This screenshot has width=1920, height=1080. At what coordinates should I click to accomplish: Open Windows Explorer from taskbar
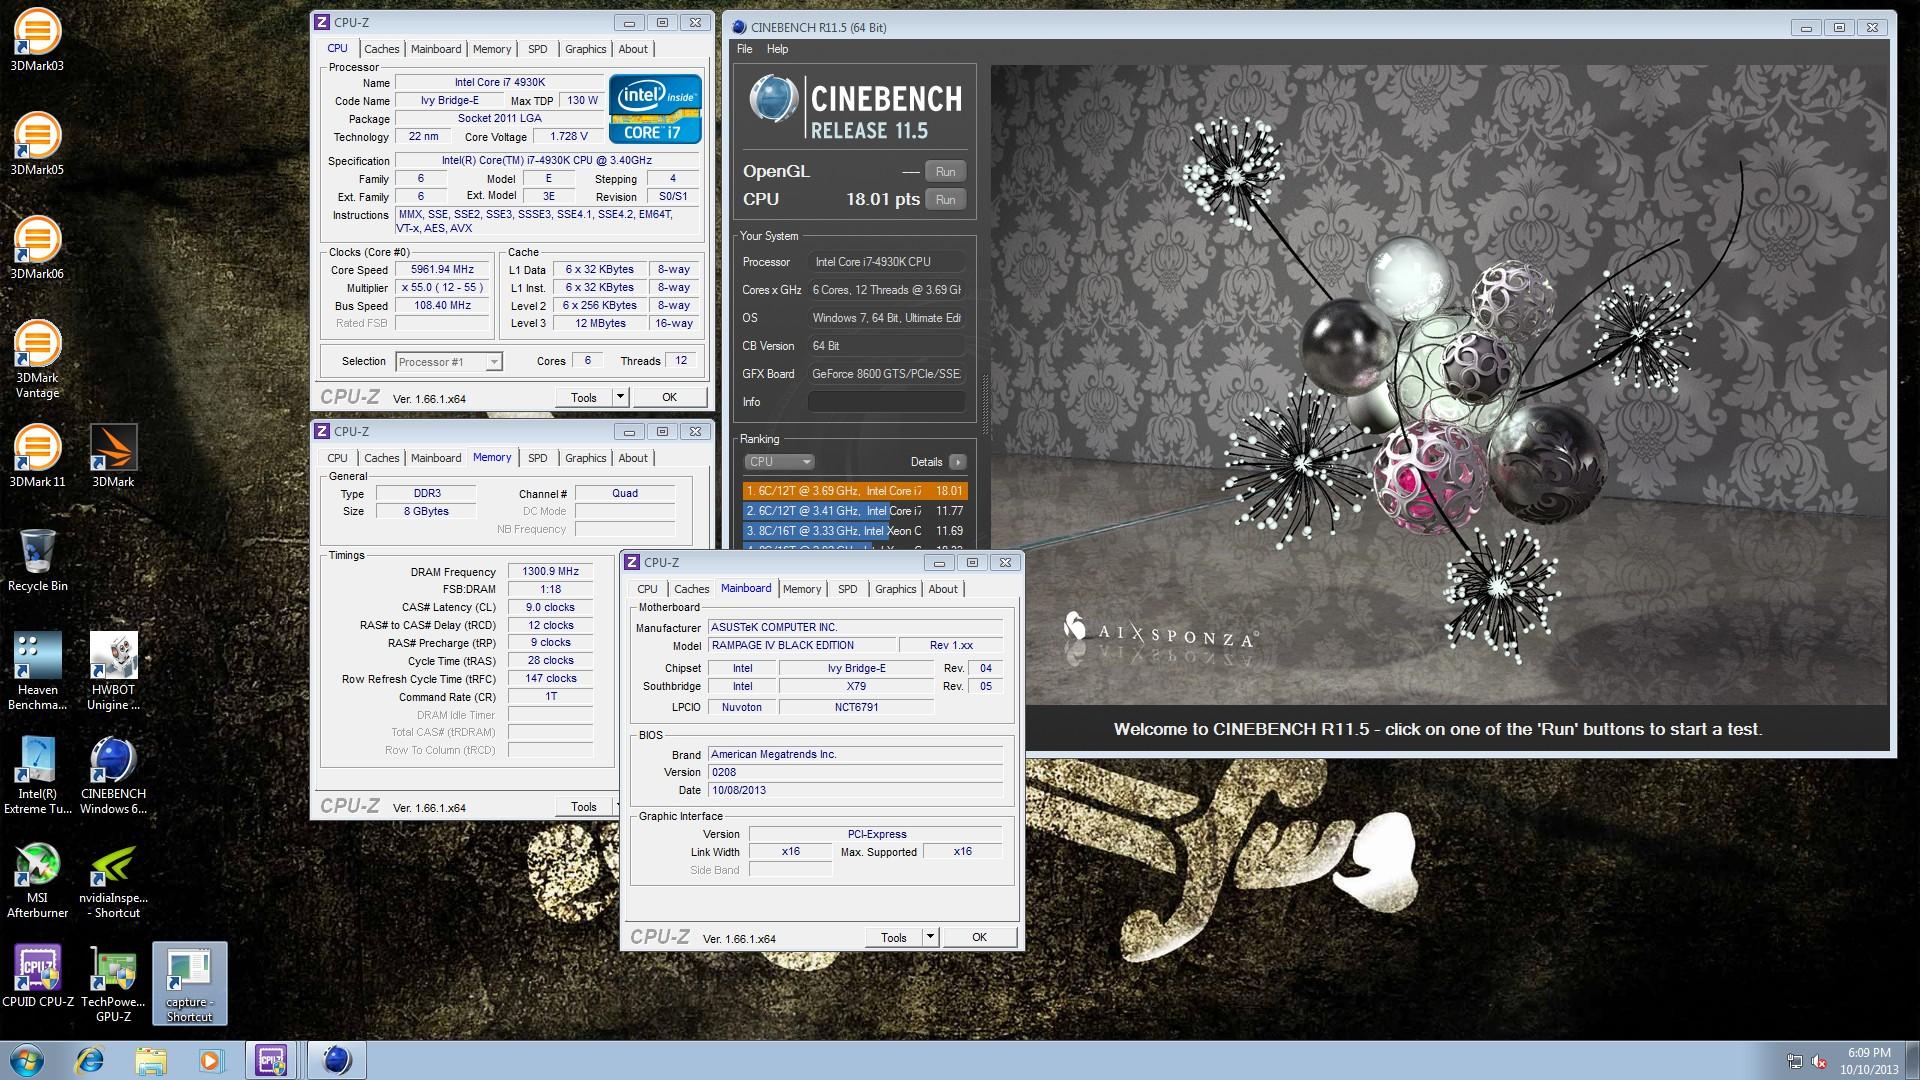(150, 1060)
